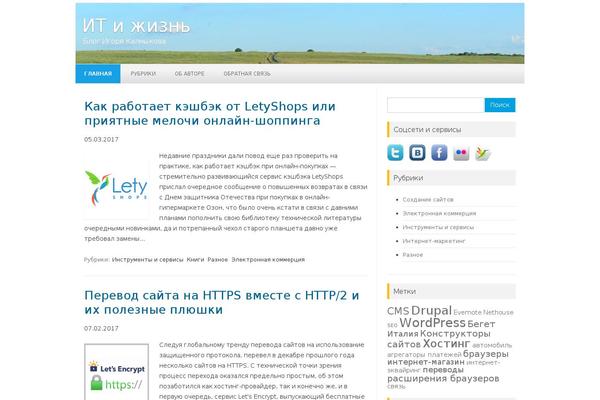The width and height of the screenshot is (600, 400).
Task: Open sidebar rubric Разное
Action: click(x=413, y=255)
